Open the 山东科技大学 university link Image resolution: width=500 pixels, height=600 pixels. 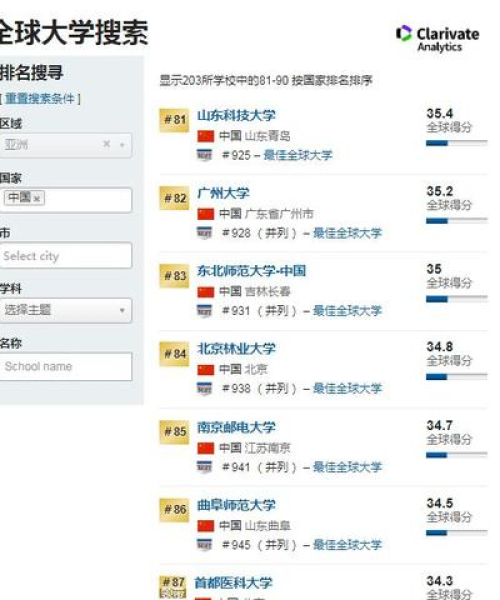236,115
